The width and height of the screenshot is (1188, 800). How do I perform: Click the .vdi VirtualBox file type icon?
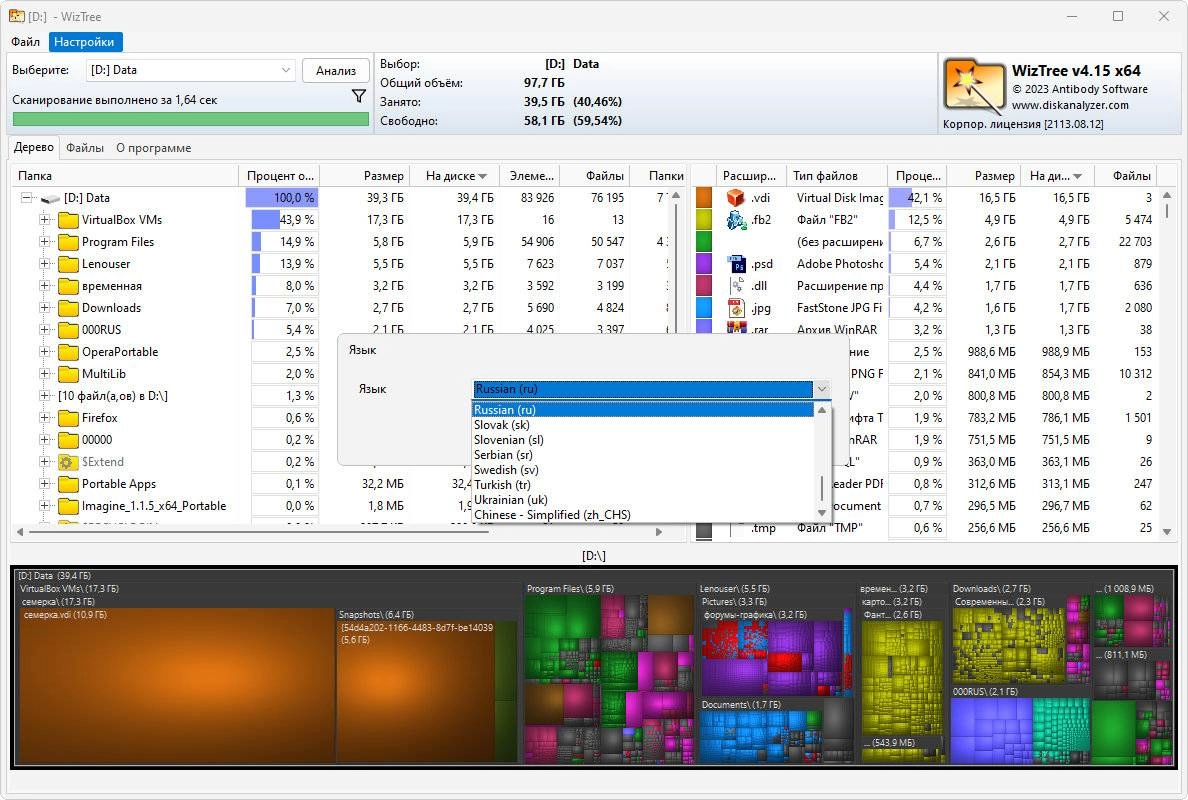point(736,198)
